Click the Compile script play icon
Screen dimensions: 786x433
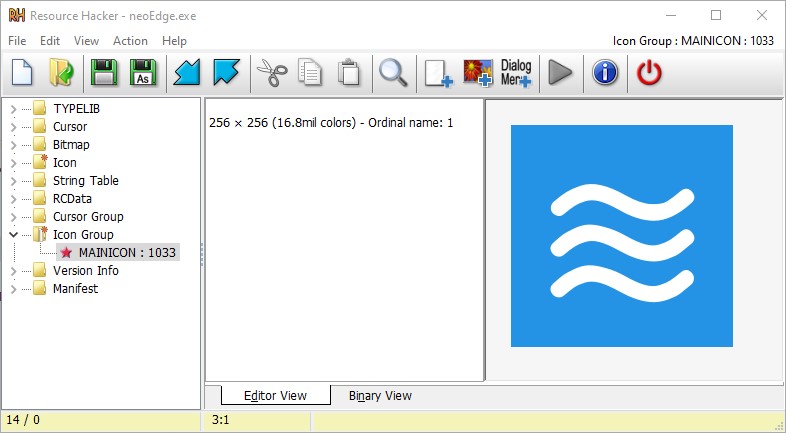coord(560,73)
